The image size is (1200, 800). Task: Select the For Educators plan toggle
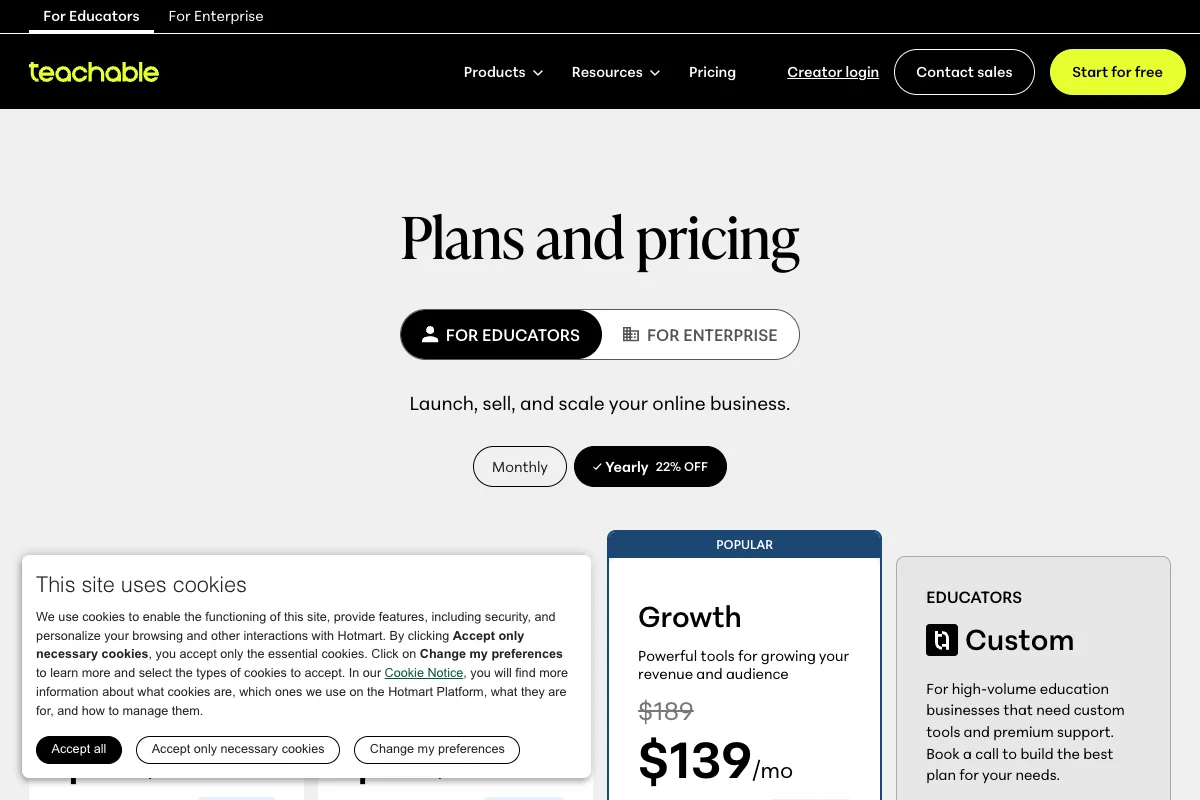[501, 334]
